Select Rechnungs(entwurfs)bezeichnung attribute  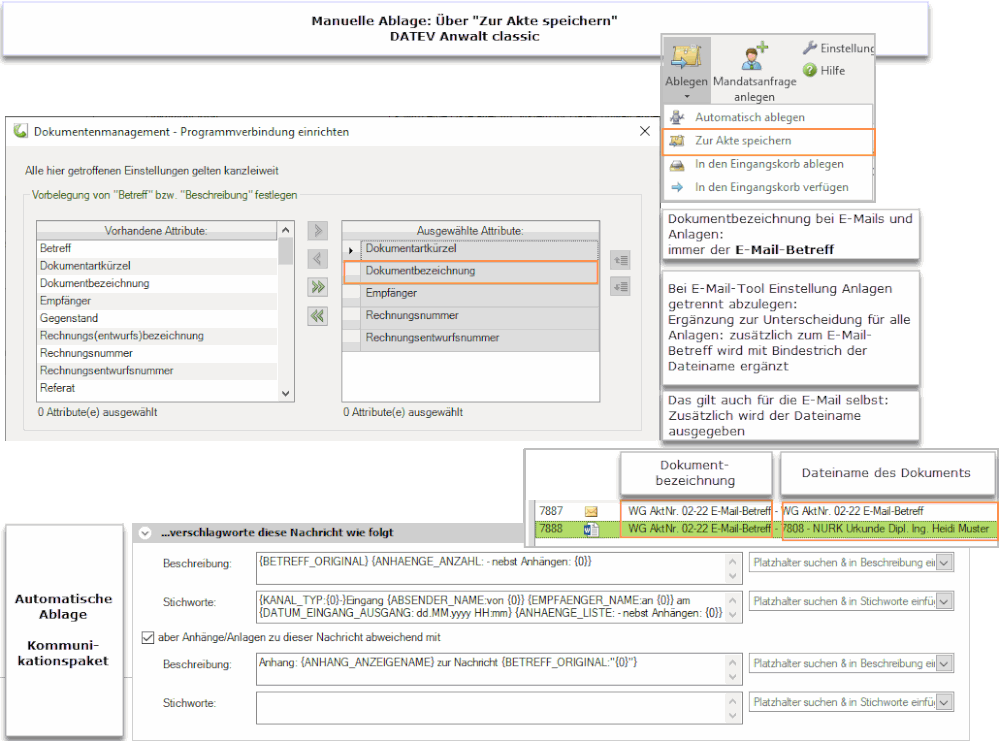[x=157, y=336]
